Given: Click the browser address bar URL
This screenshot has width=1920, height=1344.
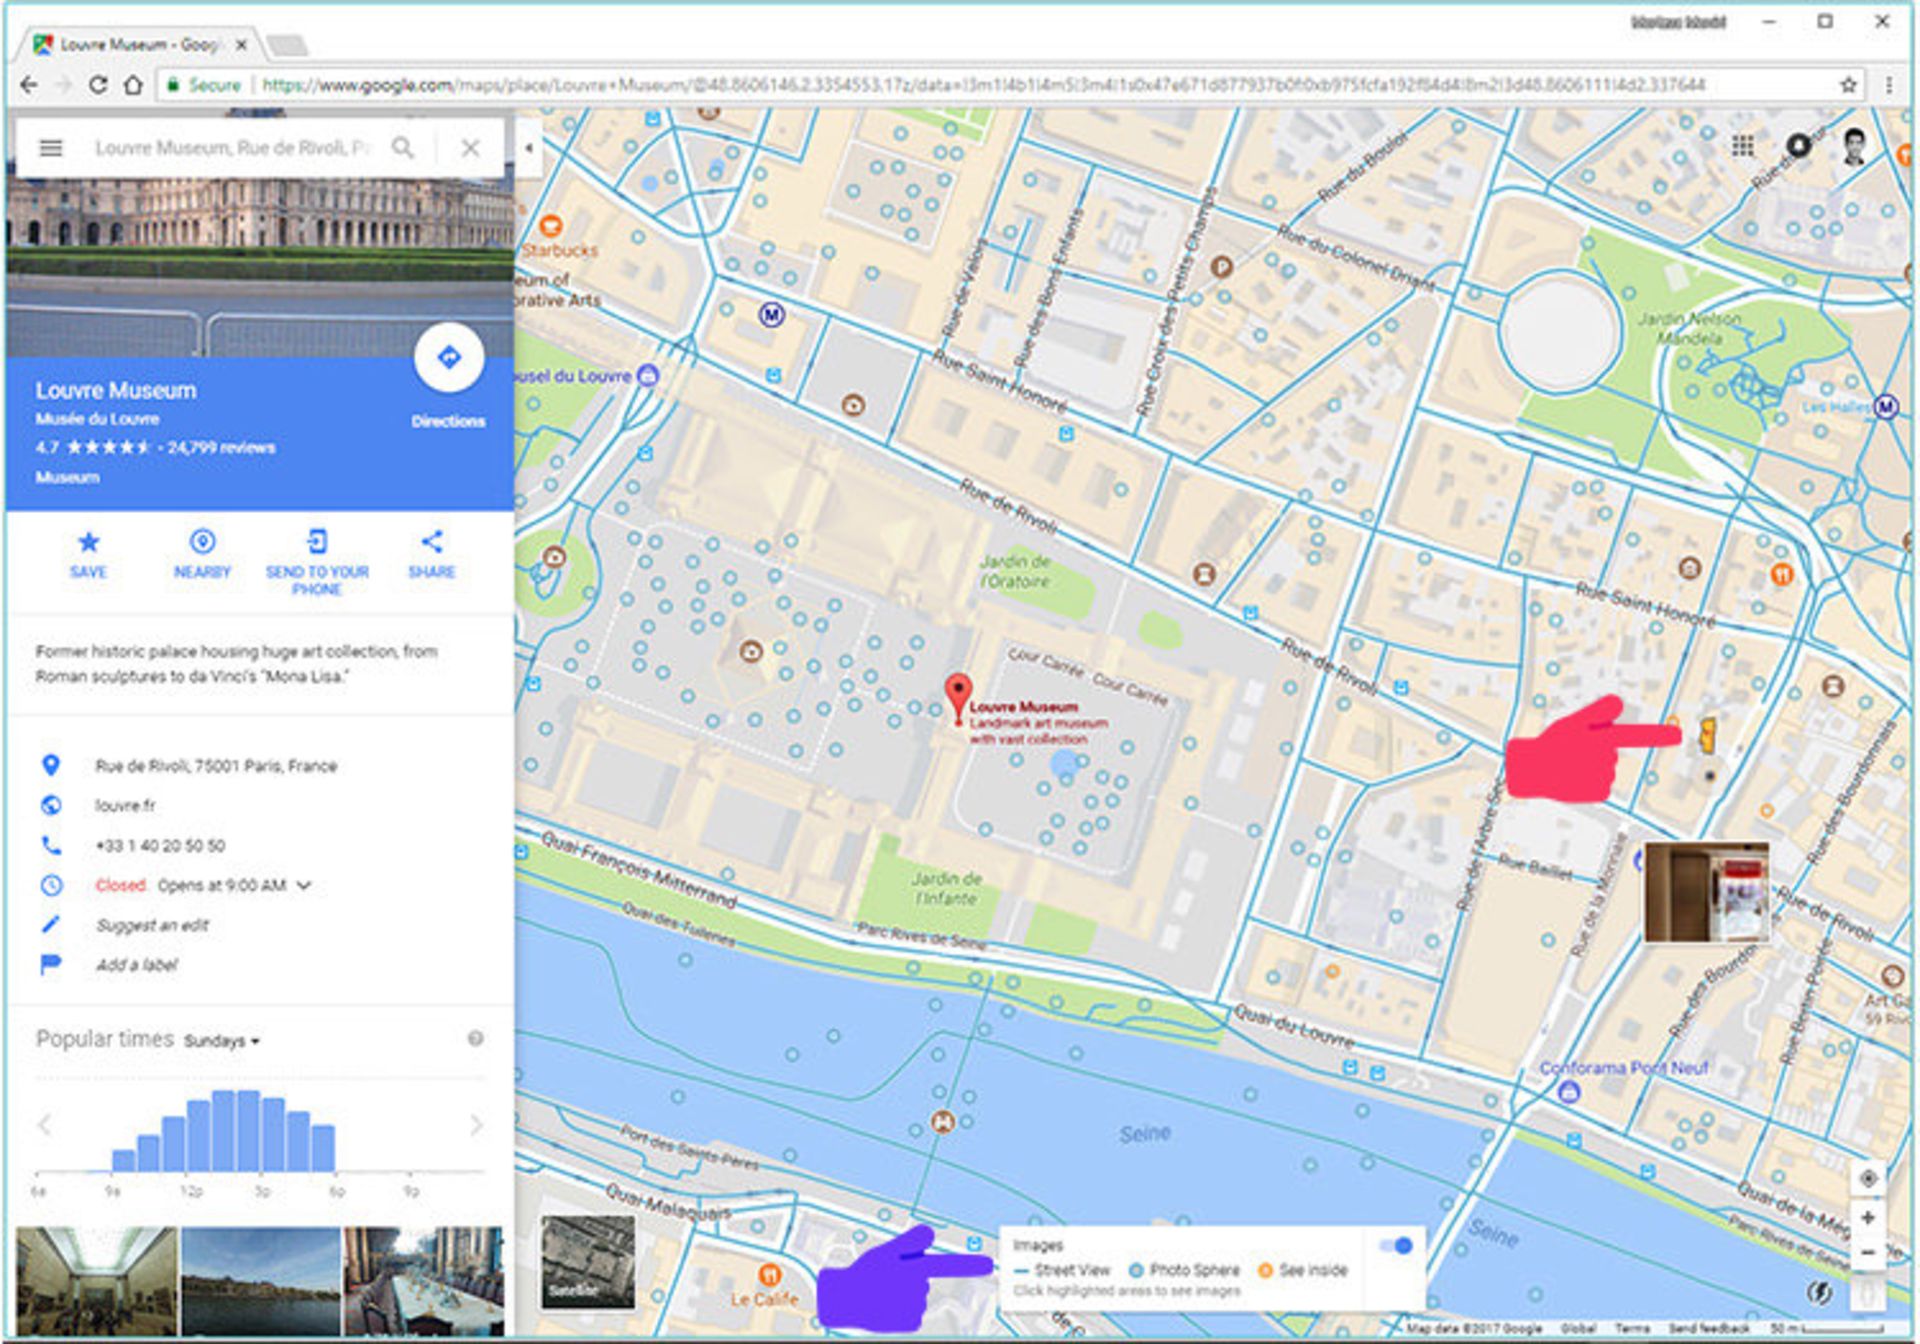Looking at the screenshot, I should 984,85.
